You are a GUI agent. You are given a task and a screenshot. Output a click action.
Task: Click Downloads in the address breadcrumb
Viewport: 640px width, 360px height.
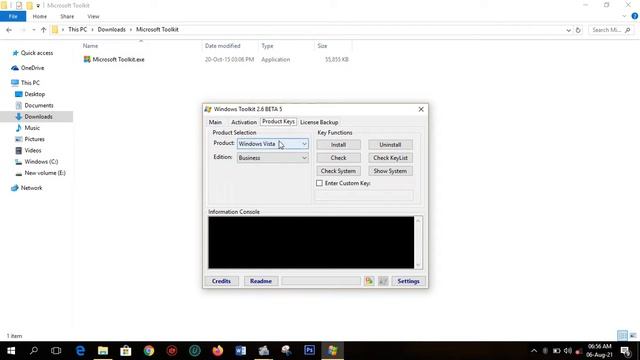(111, 29)
